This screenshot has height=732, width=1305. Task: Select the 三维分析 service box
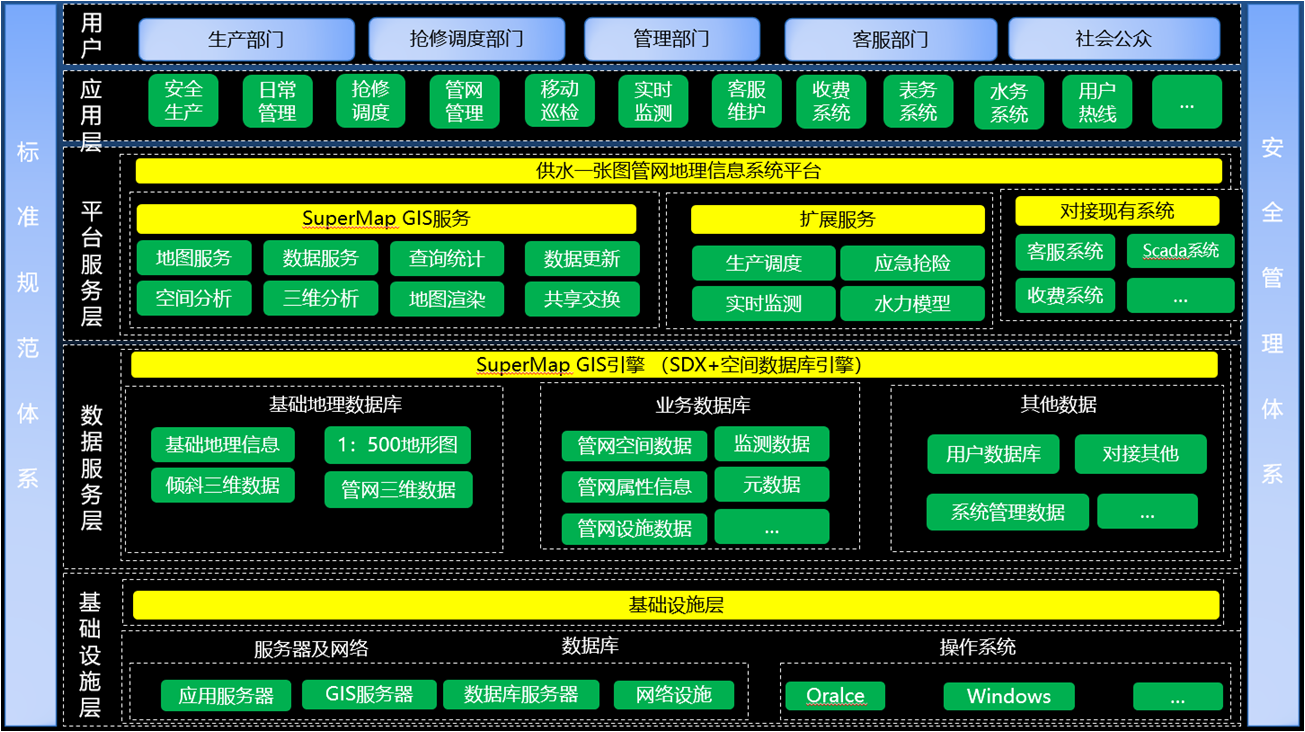[x=320, y=298]
